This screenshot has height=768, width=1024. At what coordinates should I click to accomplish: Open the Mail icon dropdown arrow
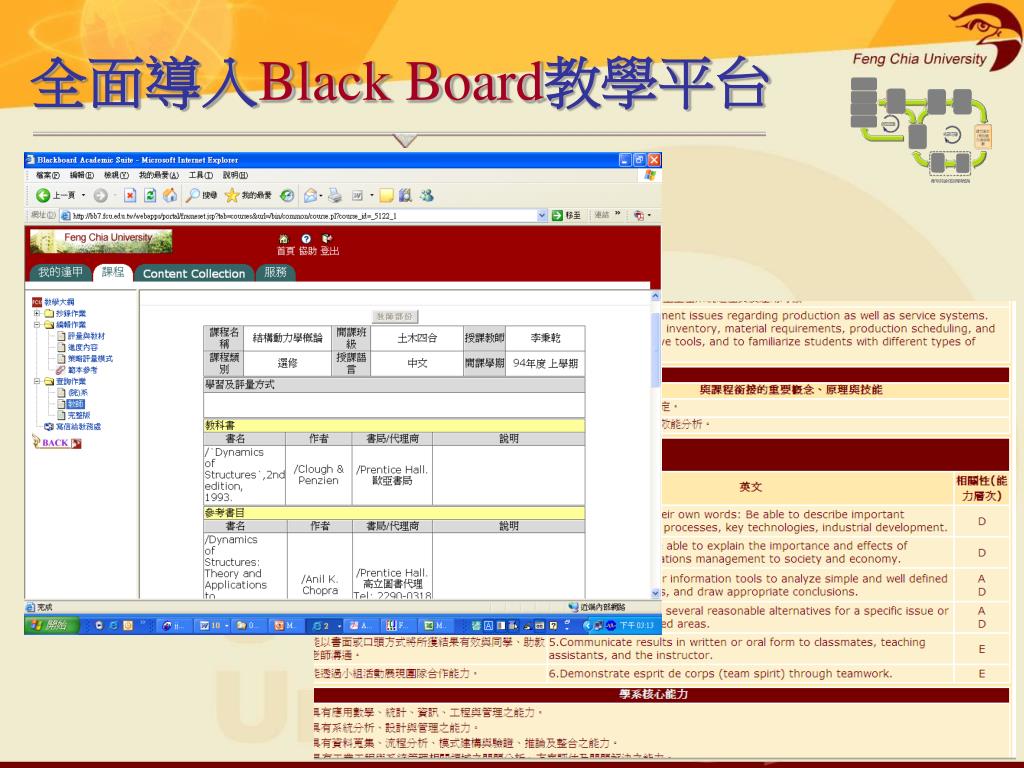(x=321, y=195)
